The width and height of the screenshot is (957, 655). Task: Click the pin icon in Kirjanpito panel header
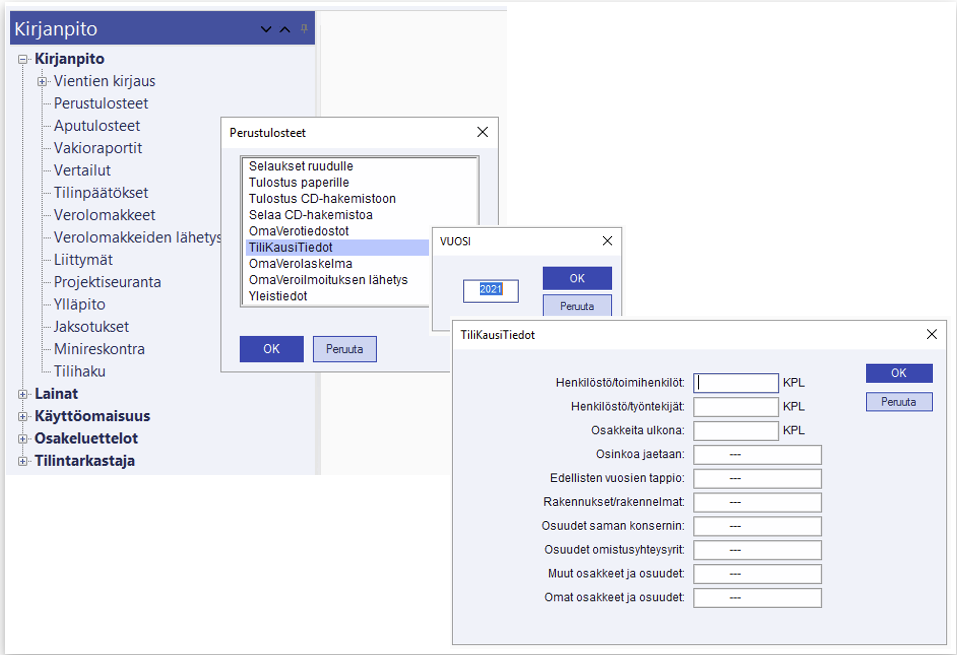pyautogui.click(x=305, y=28)
